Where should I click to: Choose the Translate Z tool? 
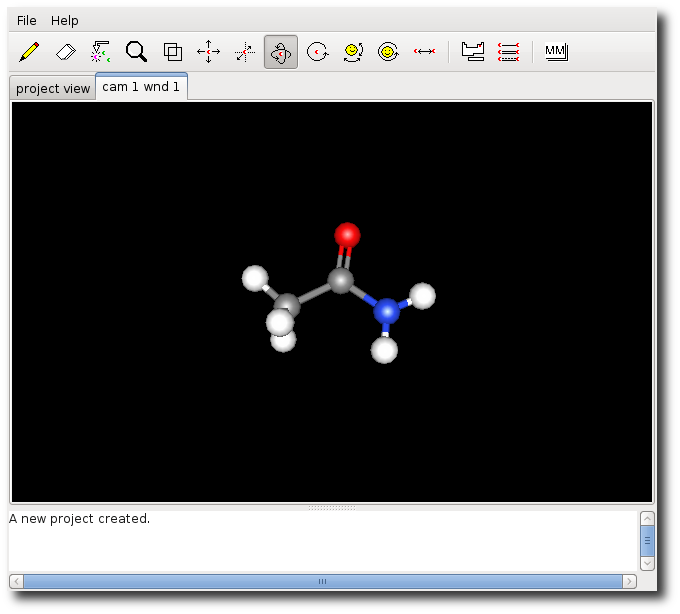(244, 51)
